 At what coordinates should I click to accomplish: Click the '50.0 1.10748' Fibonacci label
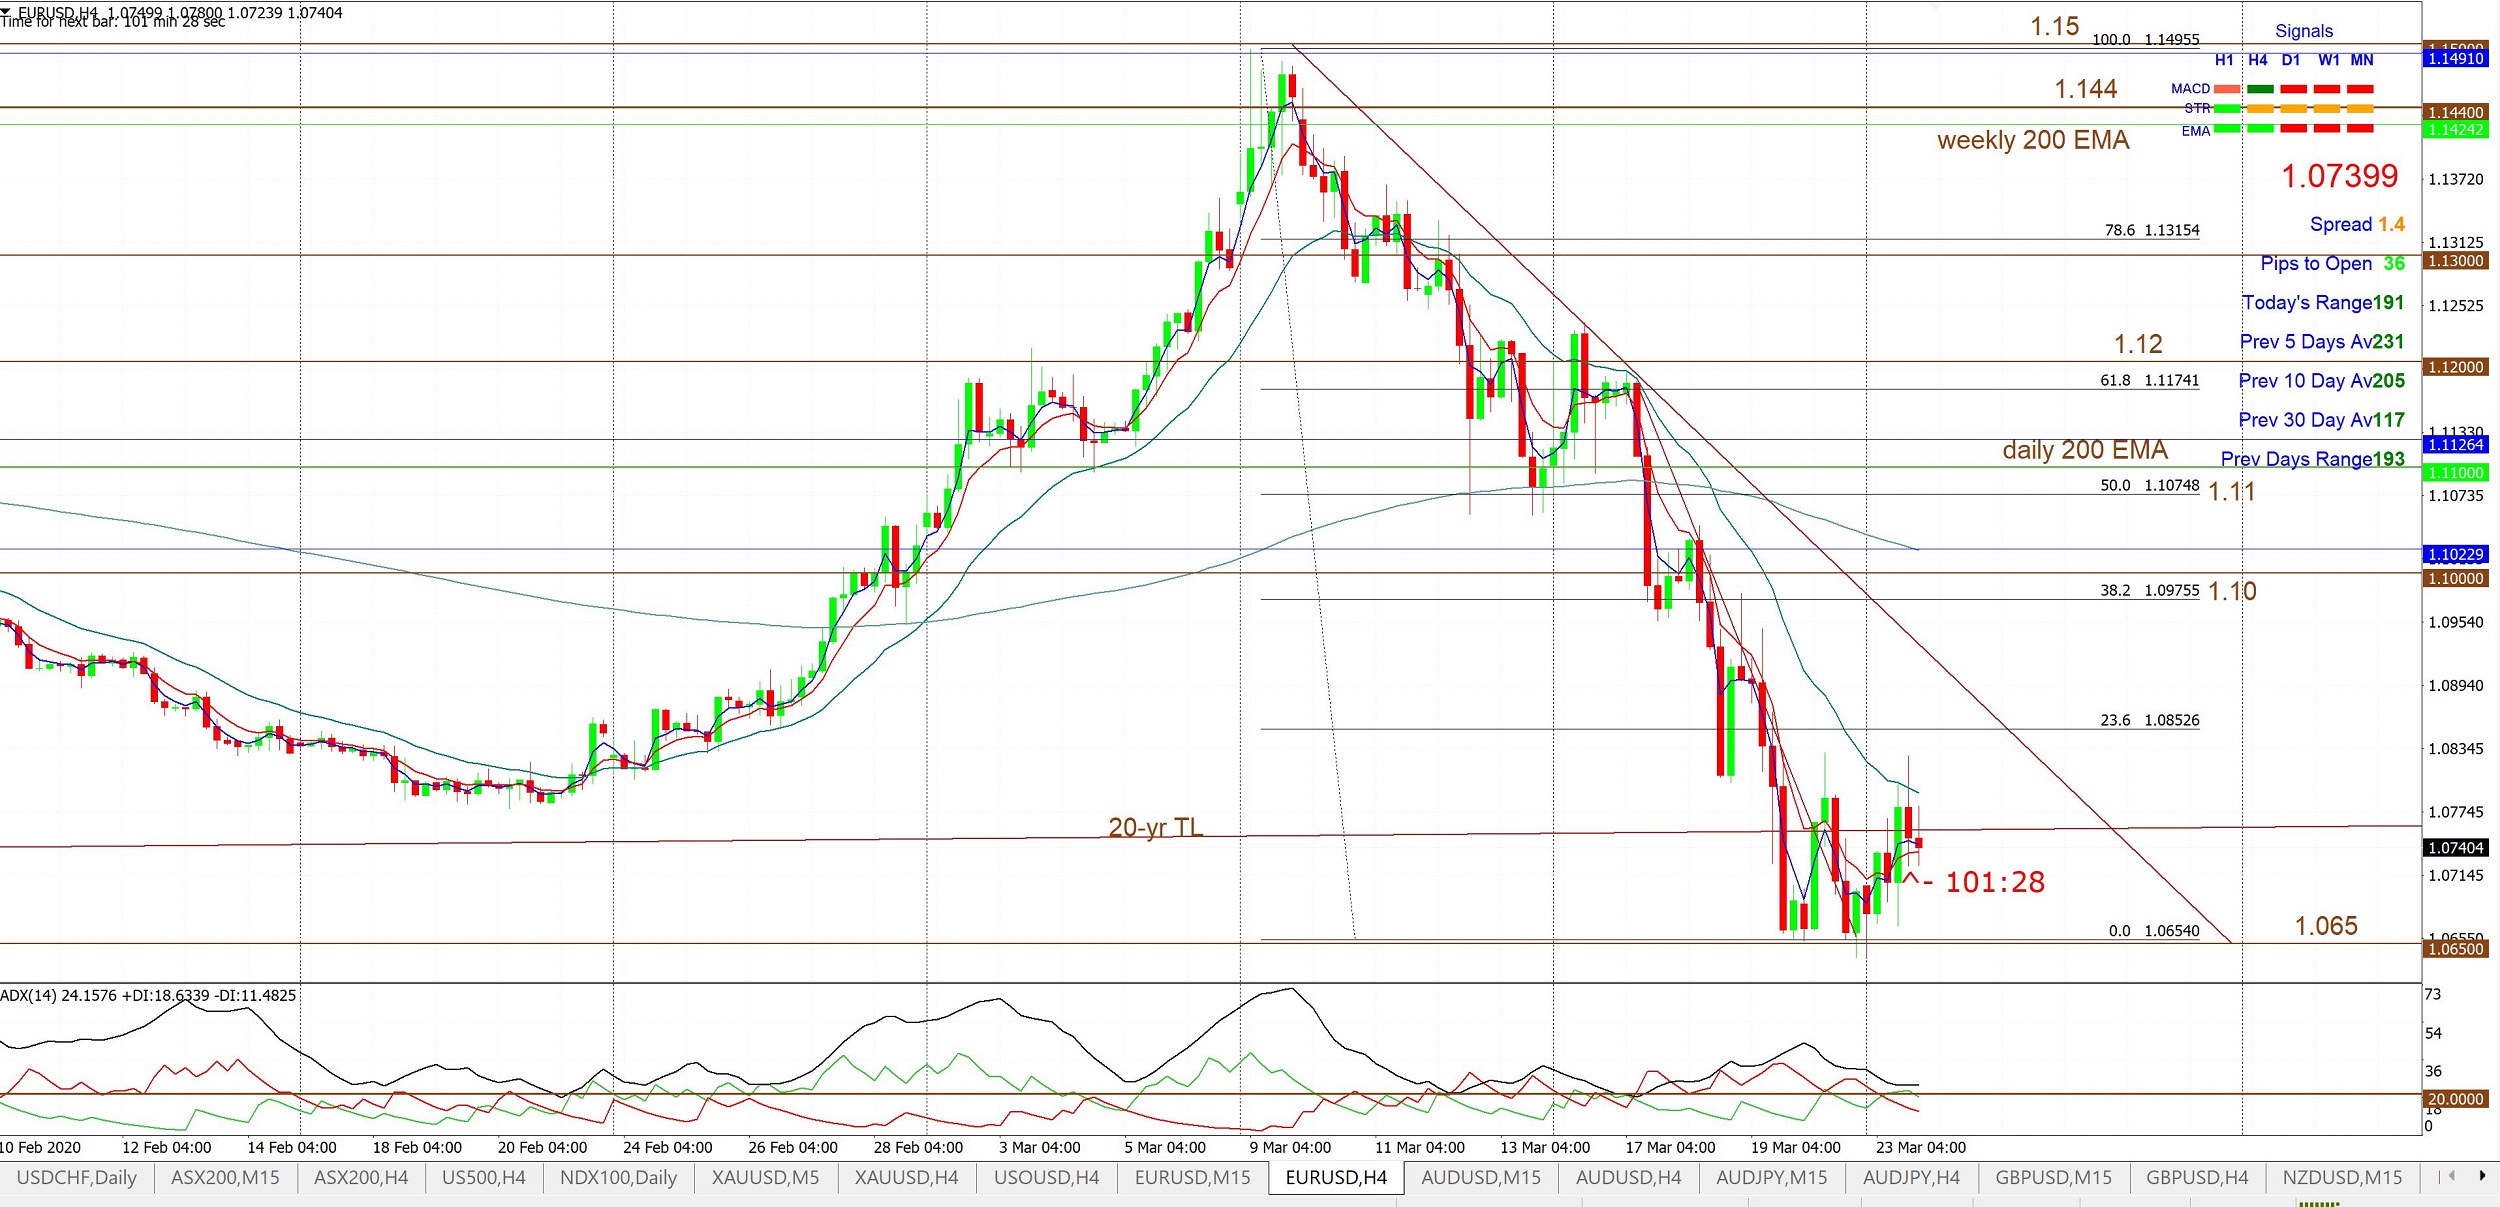pyautogui.click(x=2150, y=485)
